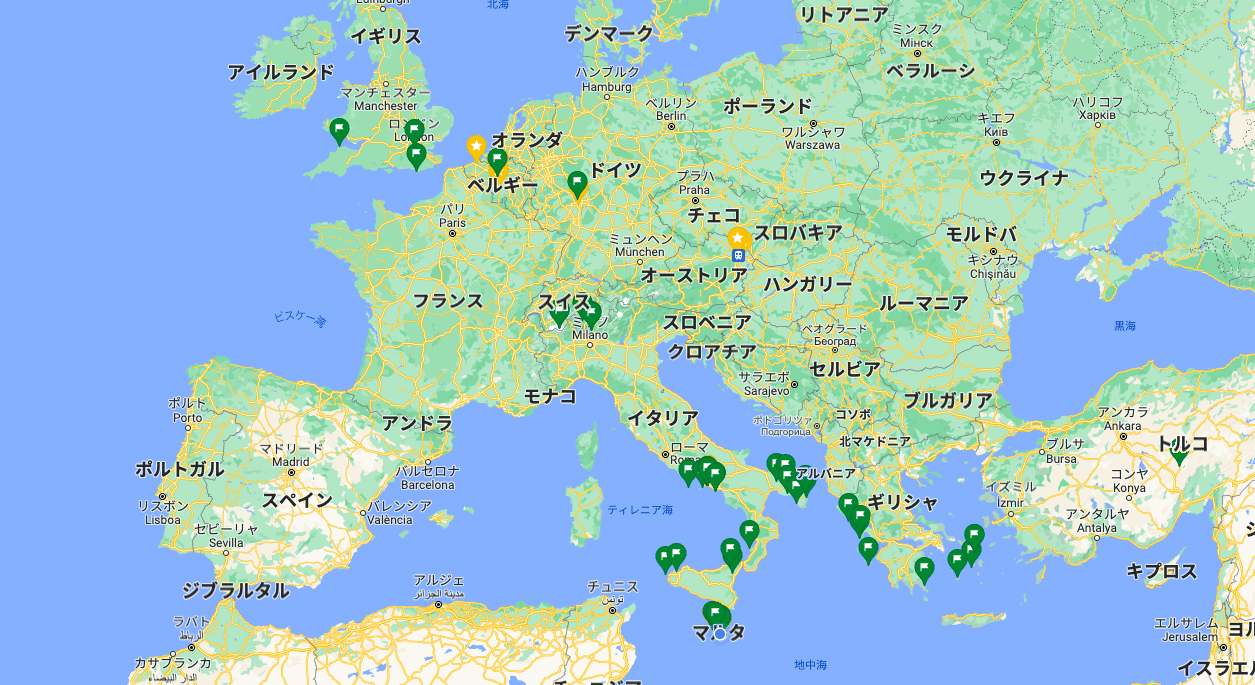Screen dimensions: 1255x685
Task: Click the スロベニア country label
Action: (707, 322)
